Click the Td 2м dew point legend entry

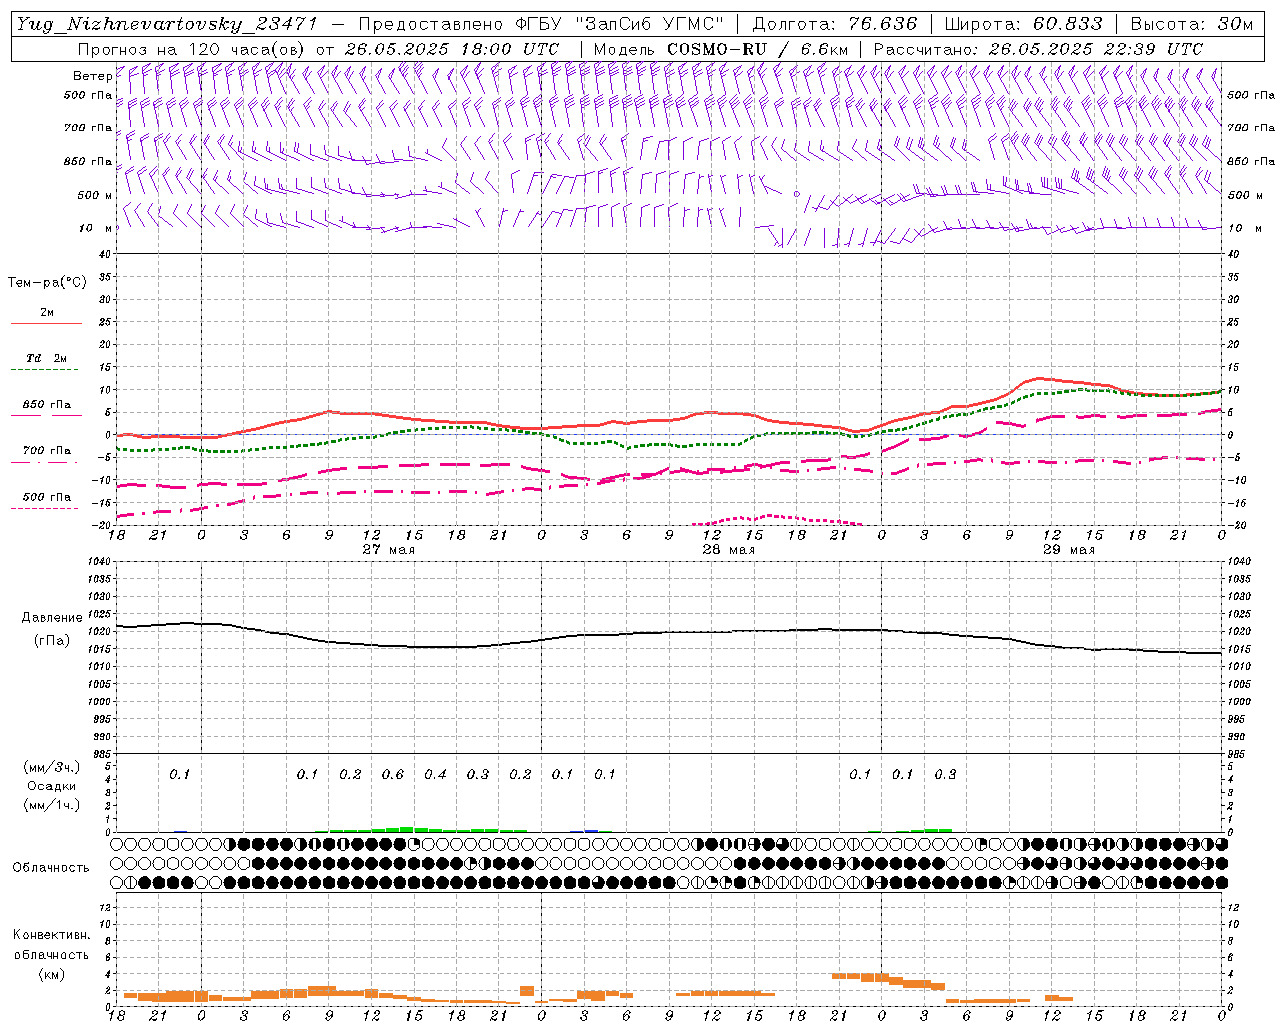pyautogui.click(x=46, y=358)
